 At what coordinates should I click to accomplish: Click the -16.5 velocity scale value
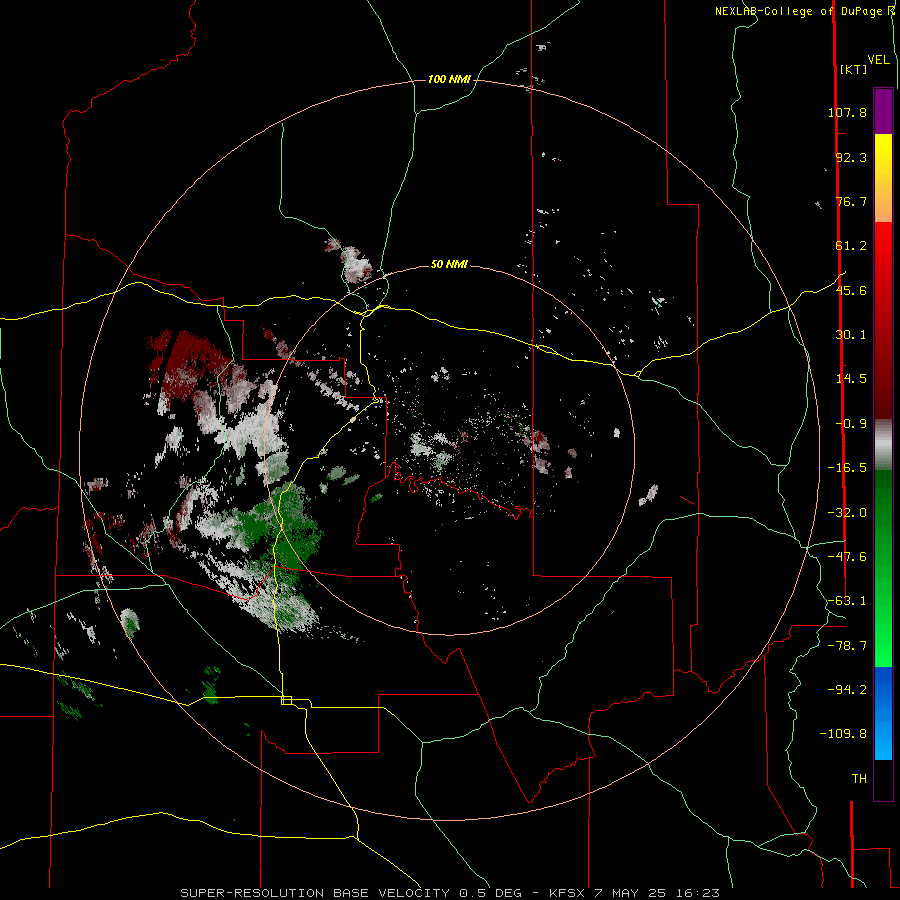[847, 468]
